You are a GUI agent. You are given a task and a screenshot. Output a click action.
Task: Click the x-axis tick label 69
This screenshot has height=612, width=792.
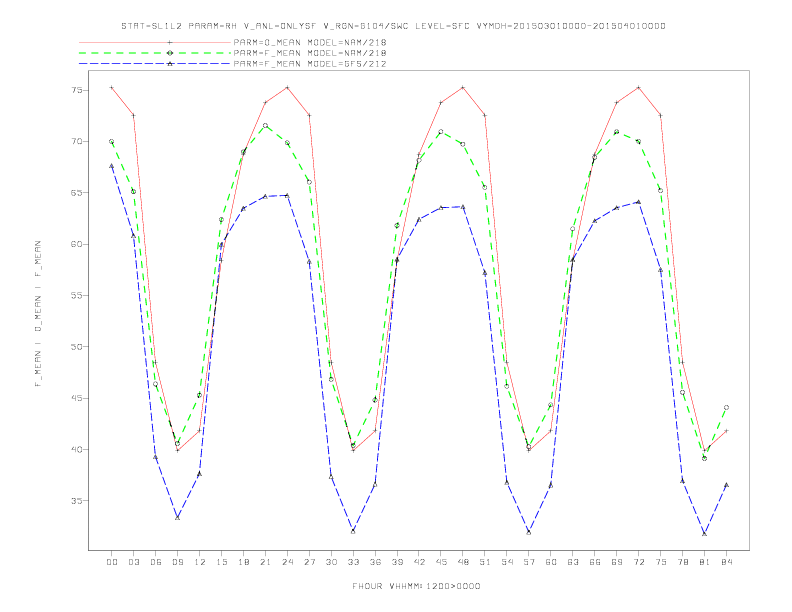click(617, 562)
